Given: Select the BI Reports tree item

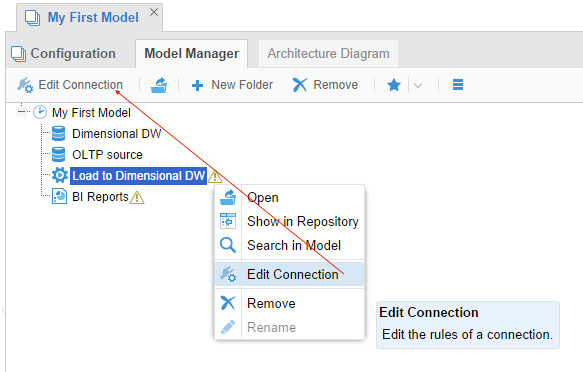Looking at the screenshot, I should (x=100, y=197).
